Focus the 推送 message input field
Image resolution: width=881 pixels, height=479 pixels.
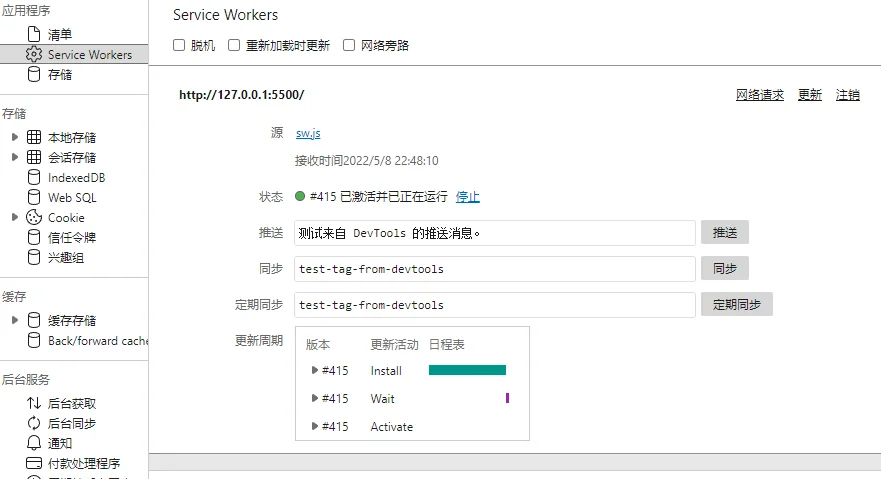pyautogui.click(x=494, y=233)
